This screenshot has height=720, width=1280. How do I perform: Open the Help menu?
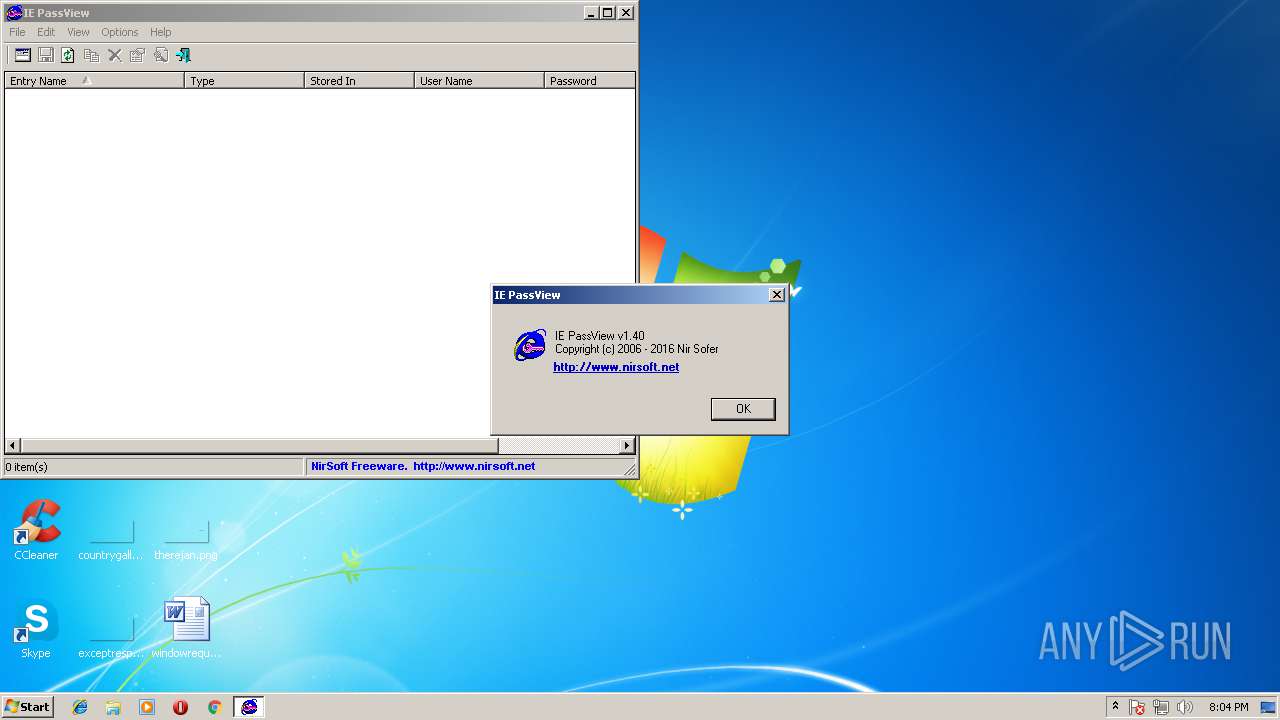coord(160,32)
